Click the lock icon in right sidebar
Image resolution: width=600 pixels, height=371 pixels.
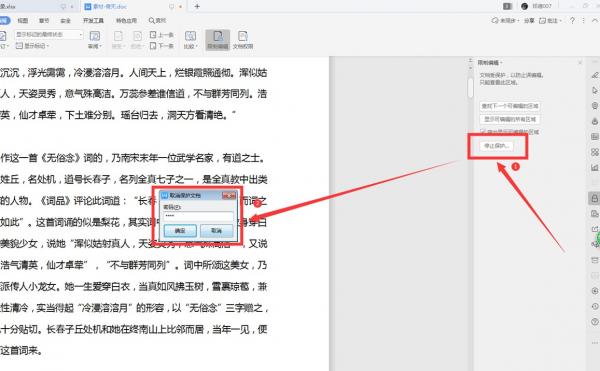pos(594,198)
